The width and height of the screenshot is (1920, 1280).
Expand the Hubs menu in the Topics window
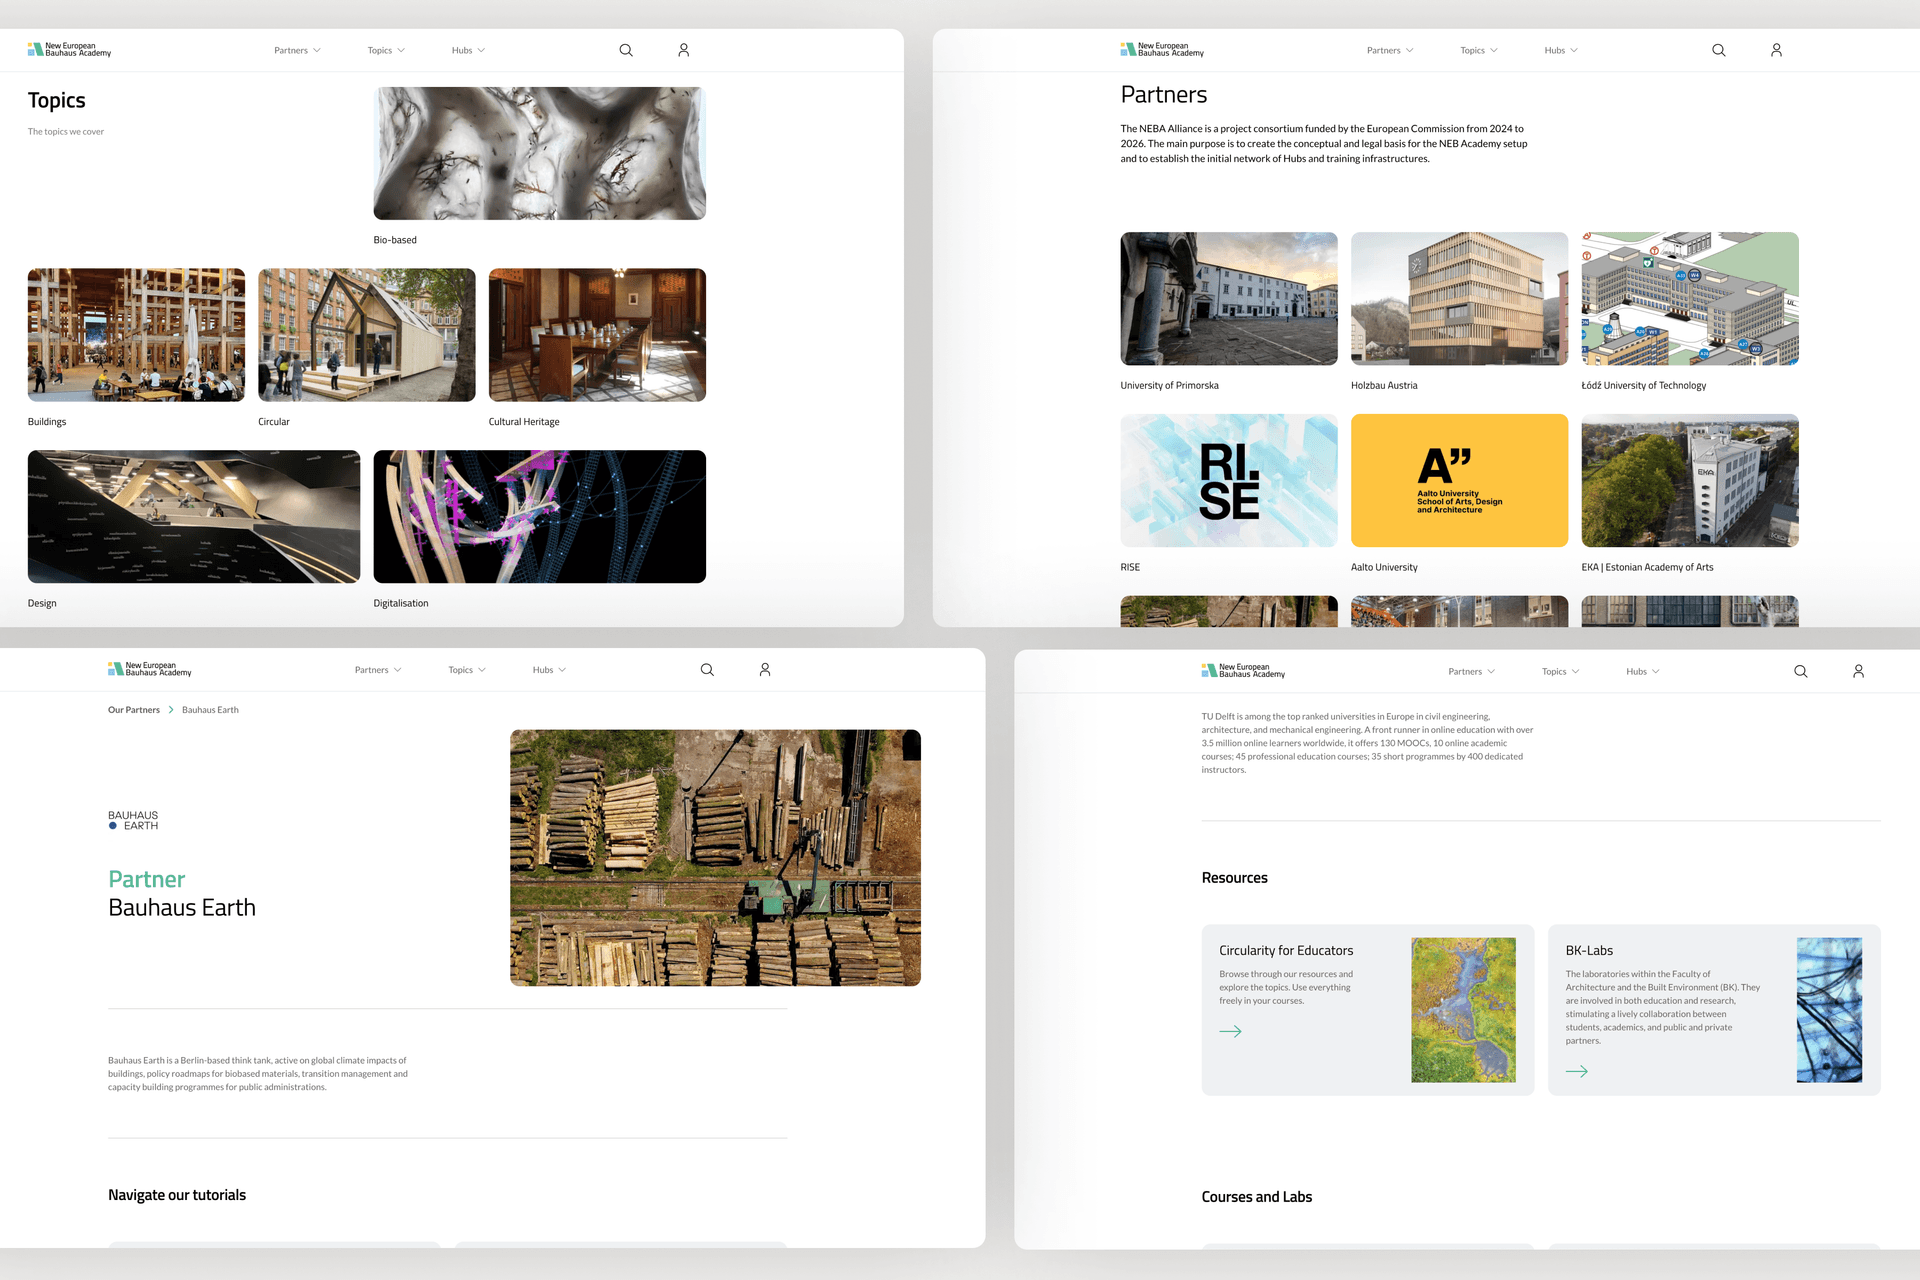(468, 50)
